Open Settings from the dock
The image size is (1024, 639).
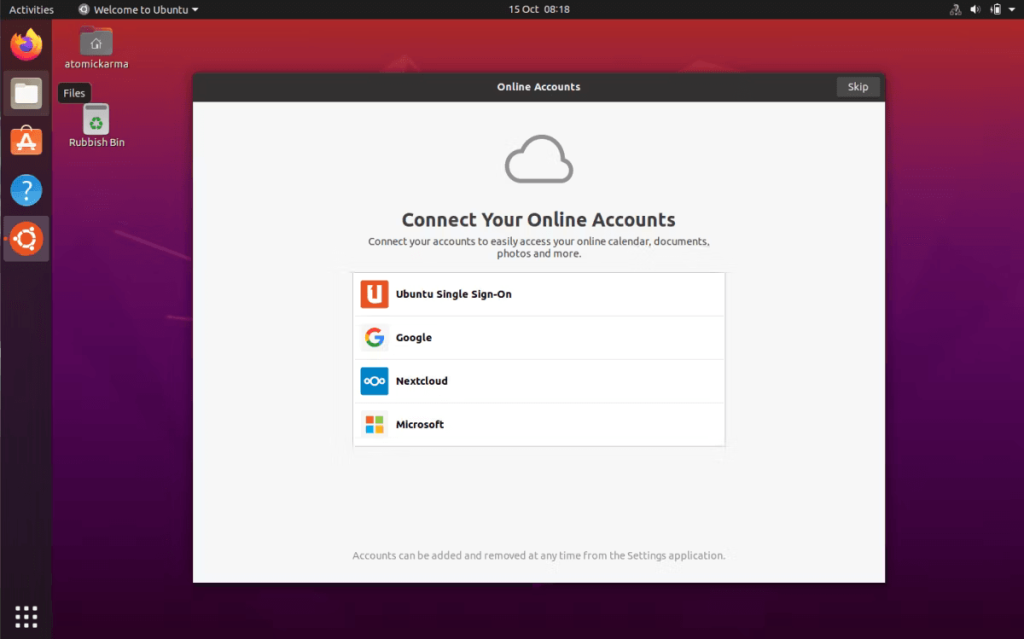[x=25, y=238]
